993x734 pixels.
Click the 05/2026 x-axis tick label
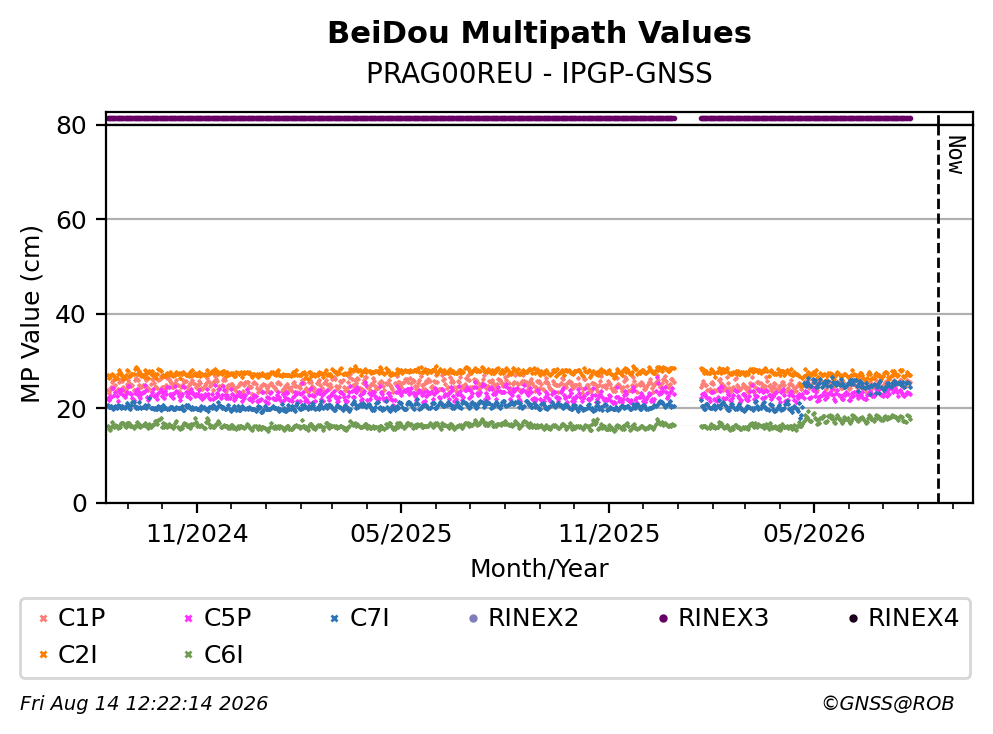[814, 534]
